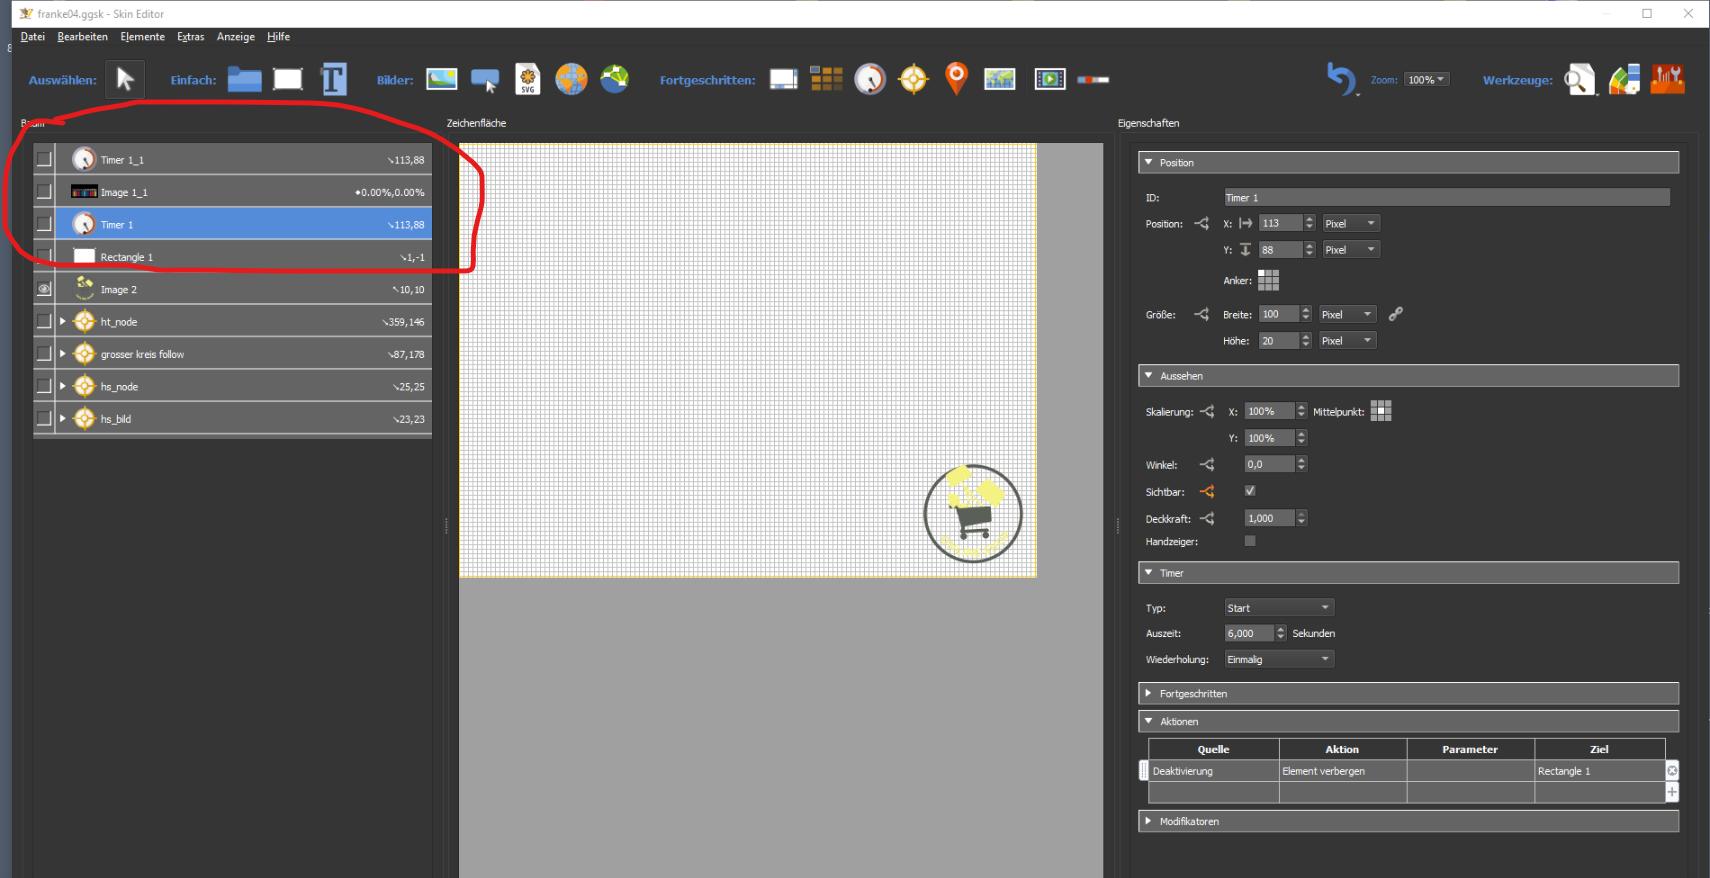Open the Typ Start dropdown

tap(1279, 607)
